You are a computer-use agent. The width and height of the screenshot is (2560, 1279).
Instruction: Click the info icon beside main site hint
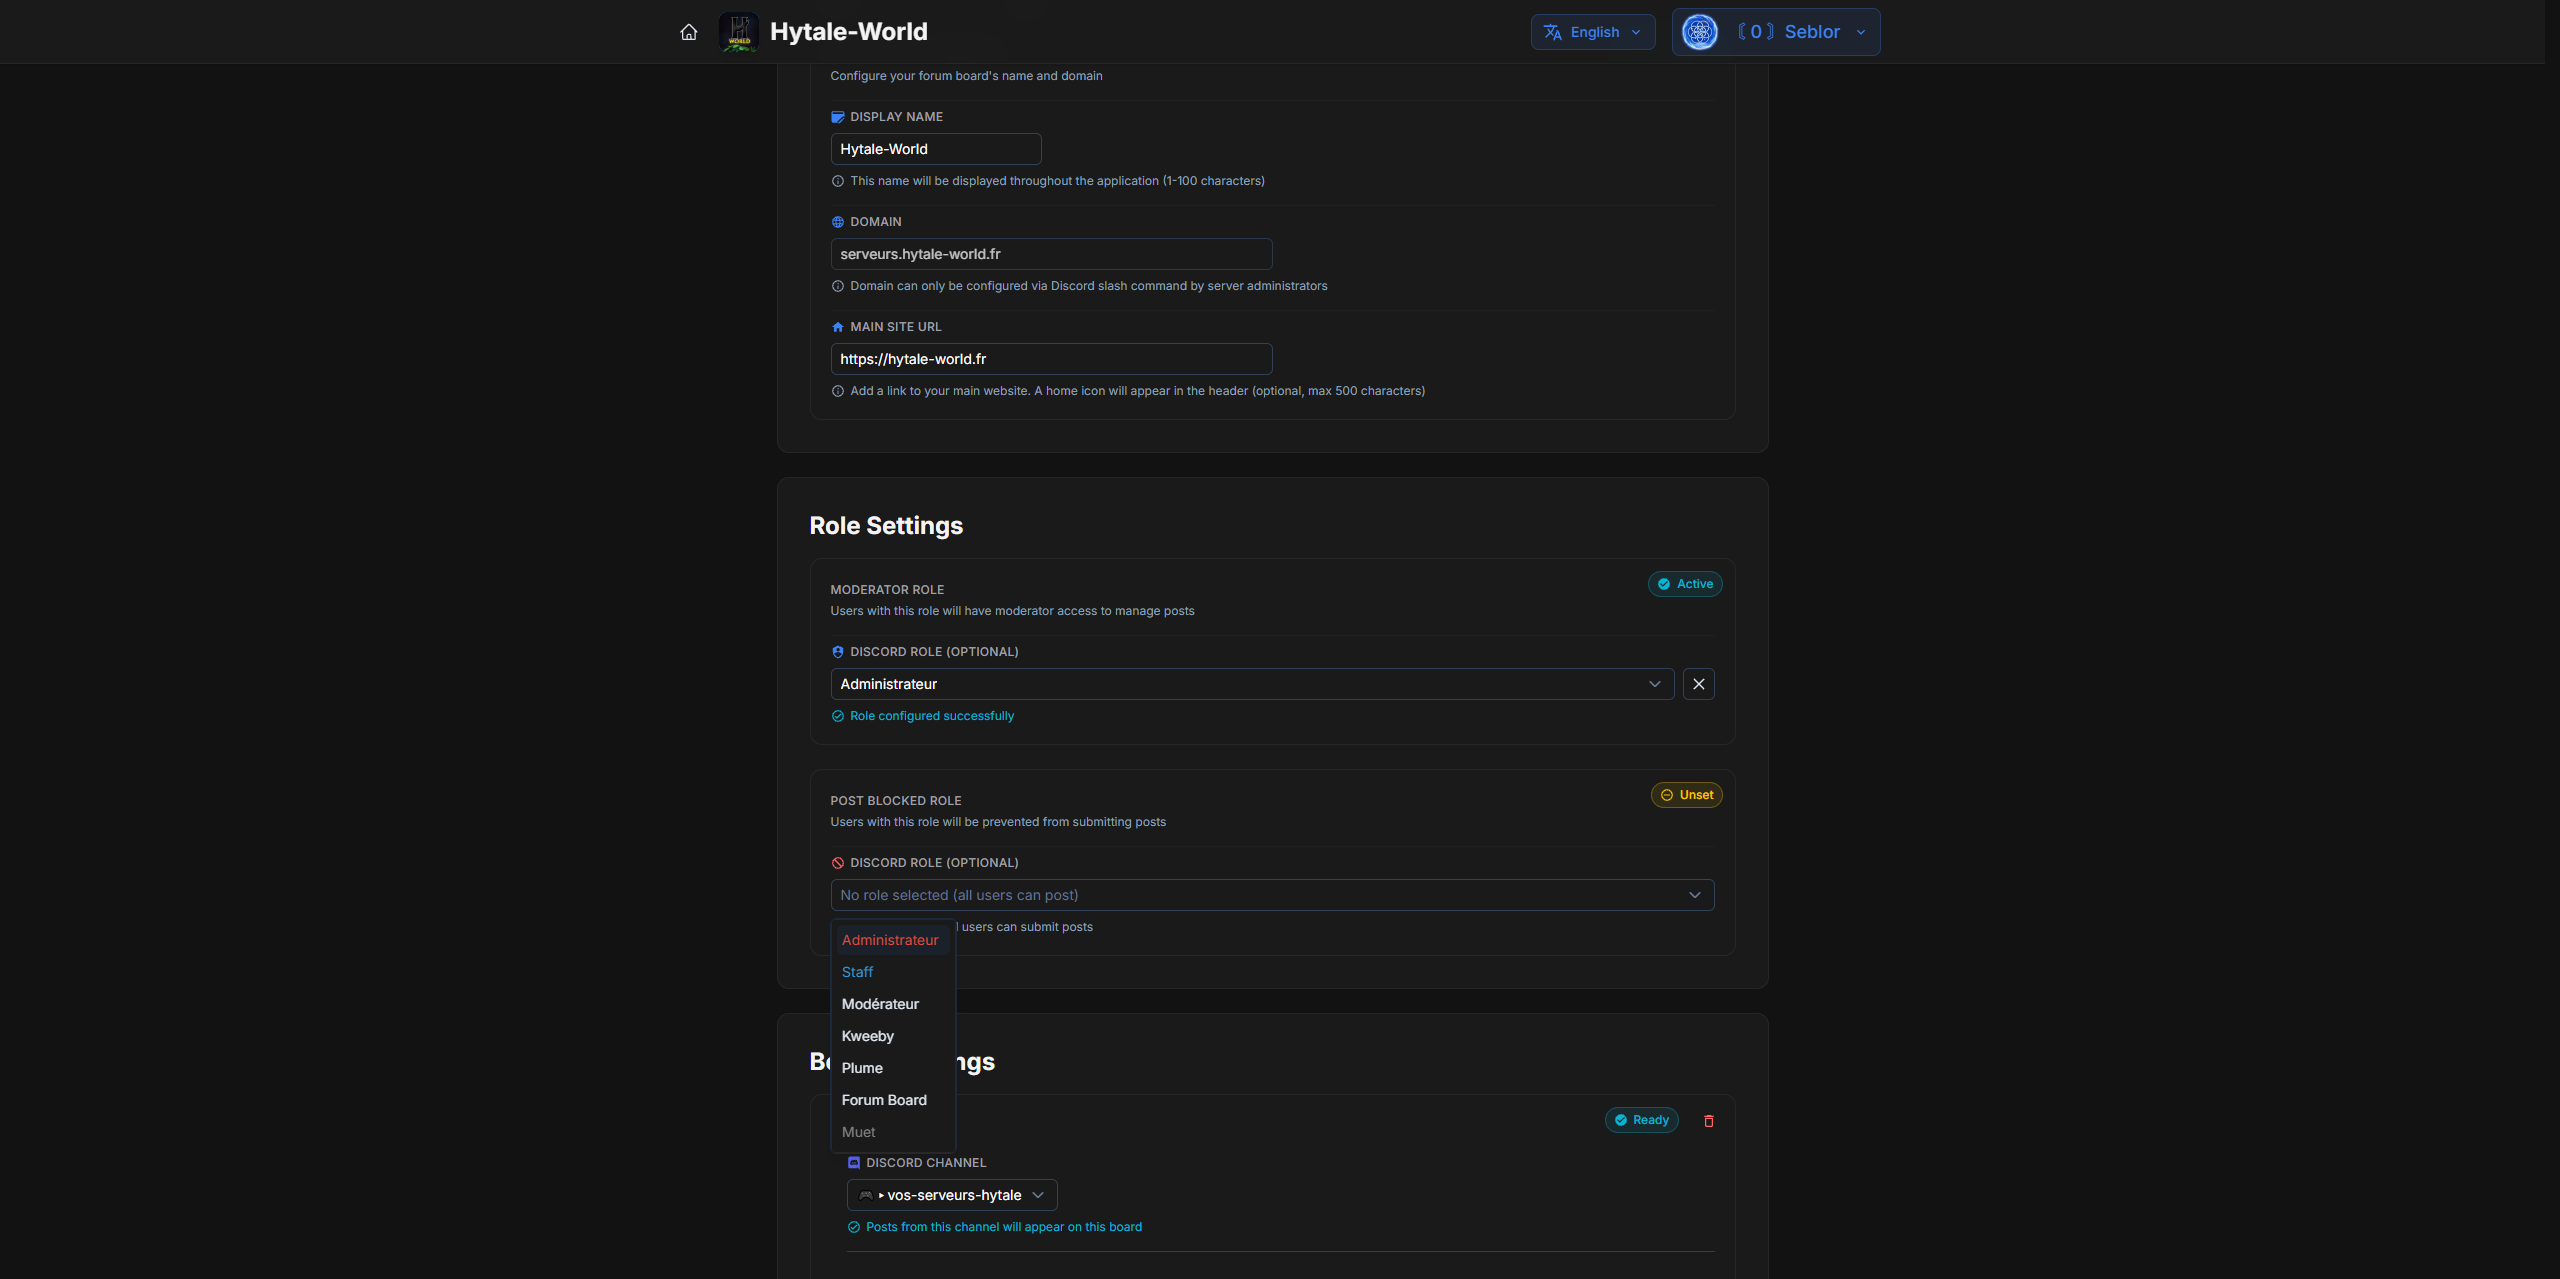click(x=838, y=391)
